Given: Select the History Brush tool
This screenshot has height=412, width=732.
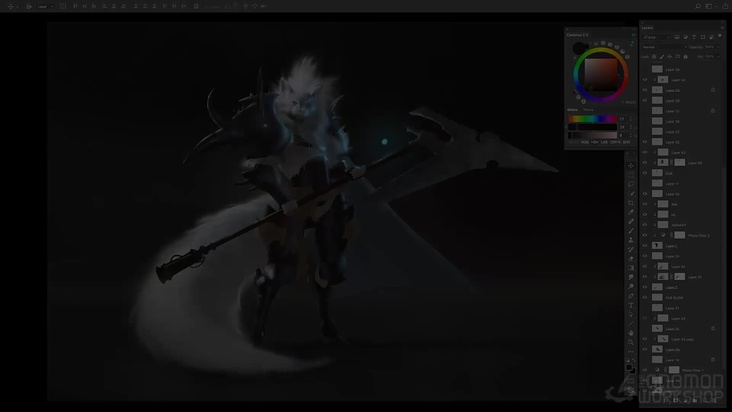Looking at the screenshot, I should coord(631,250).
